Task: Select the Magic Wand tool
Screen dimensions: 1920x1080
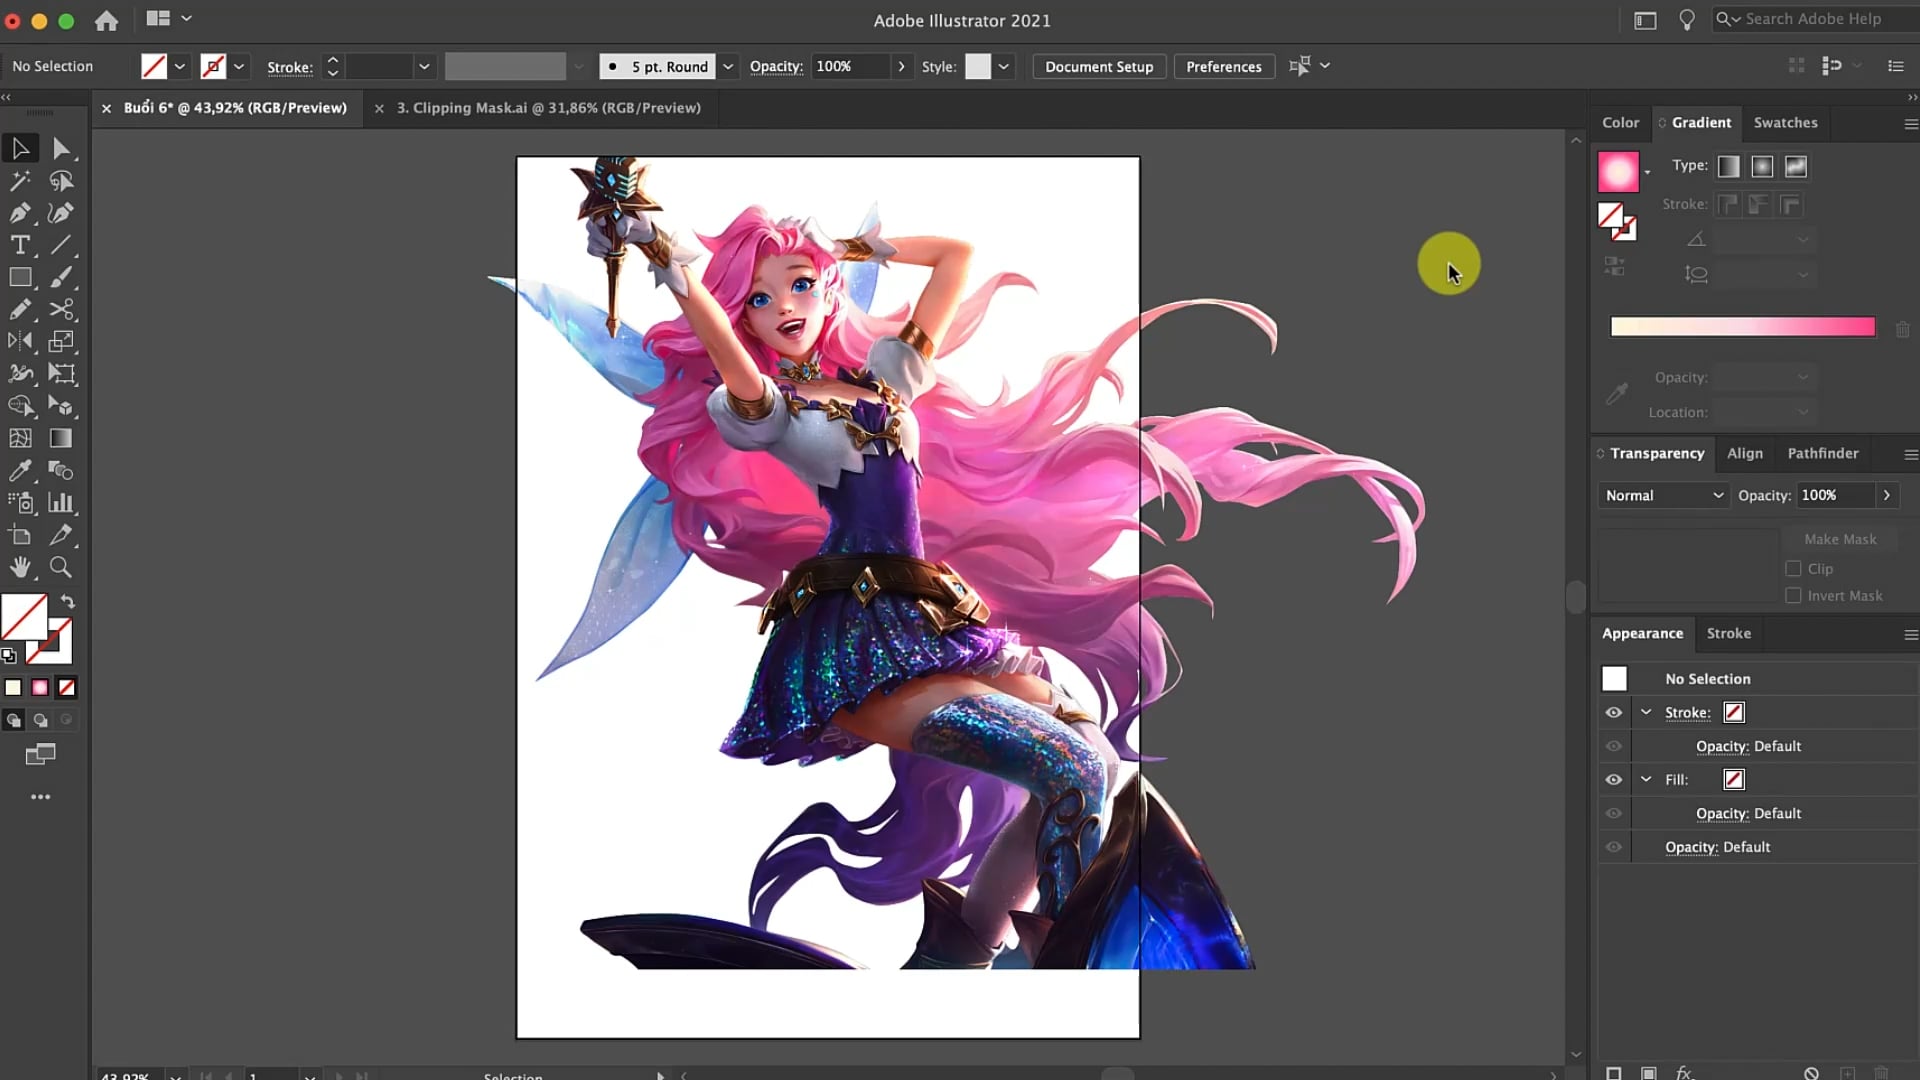Action: tap(20, 181)
